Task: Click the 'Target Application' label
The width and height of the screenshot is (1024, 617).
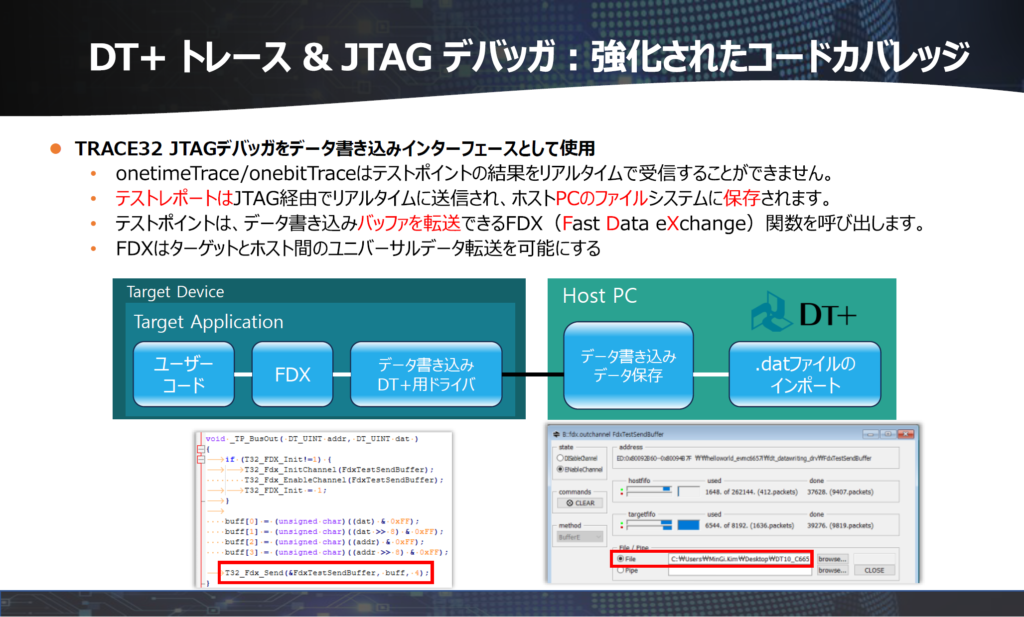Action: [208, 322]
